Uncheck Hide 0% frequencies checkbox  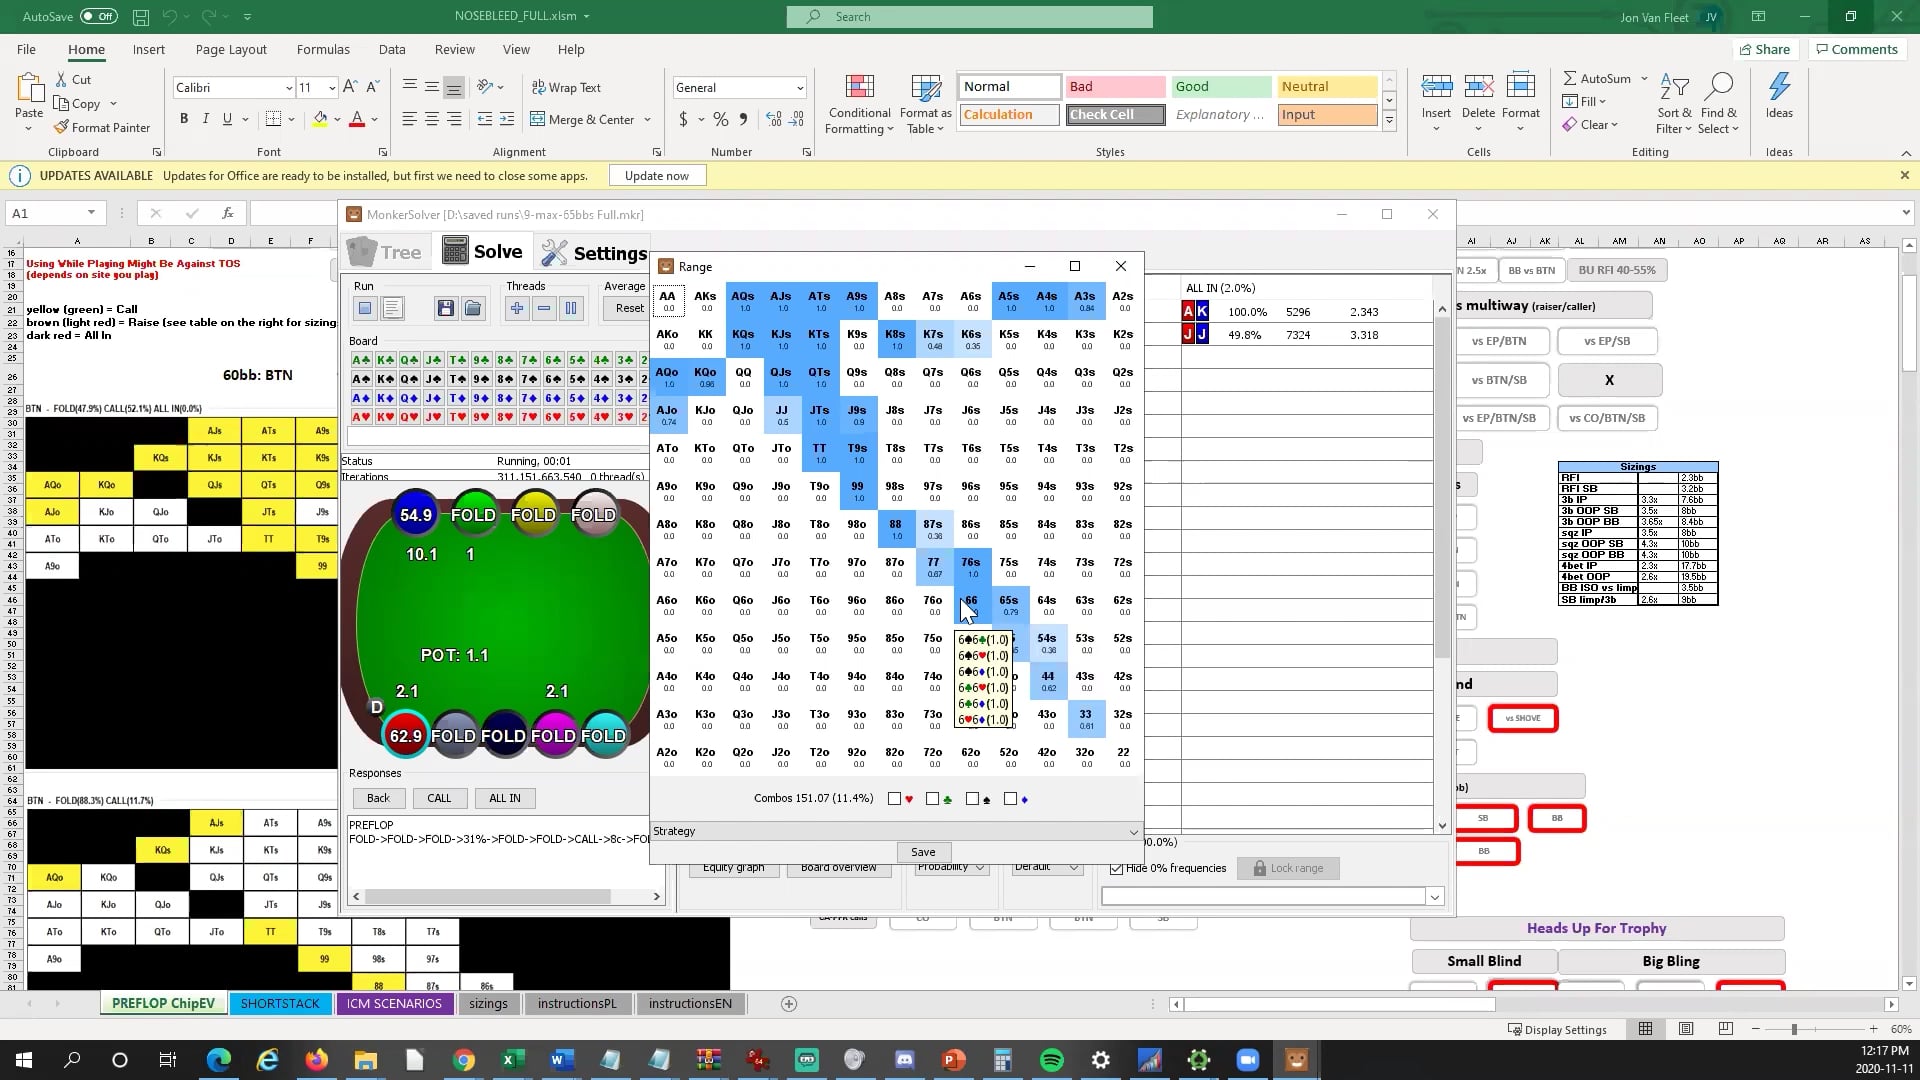(1116, 868)
